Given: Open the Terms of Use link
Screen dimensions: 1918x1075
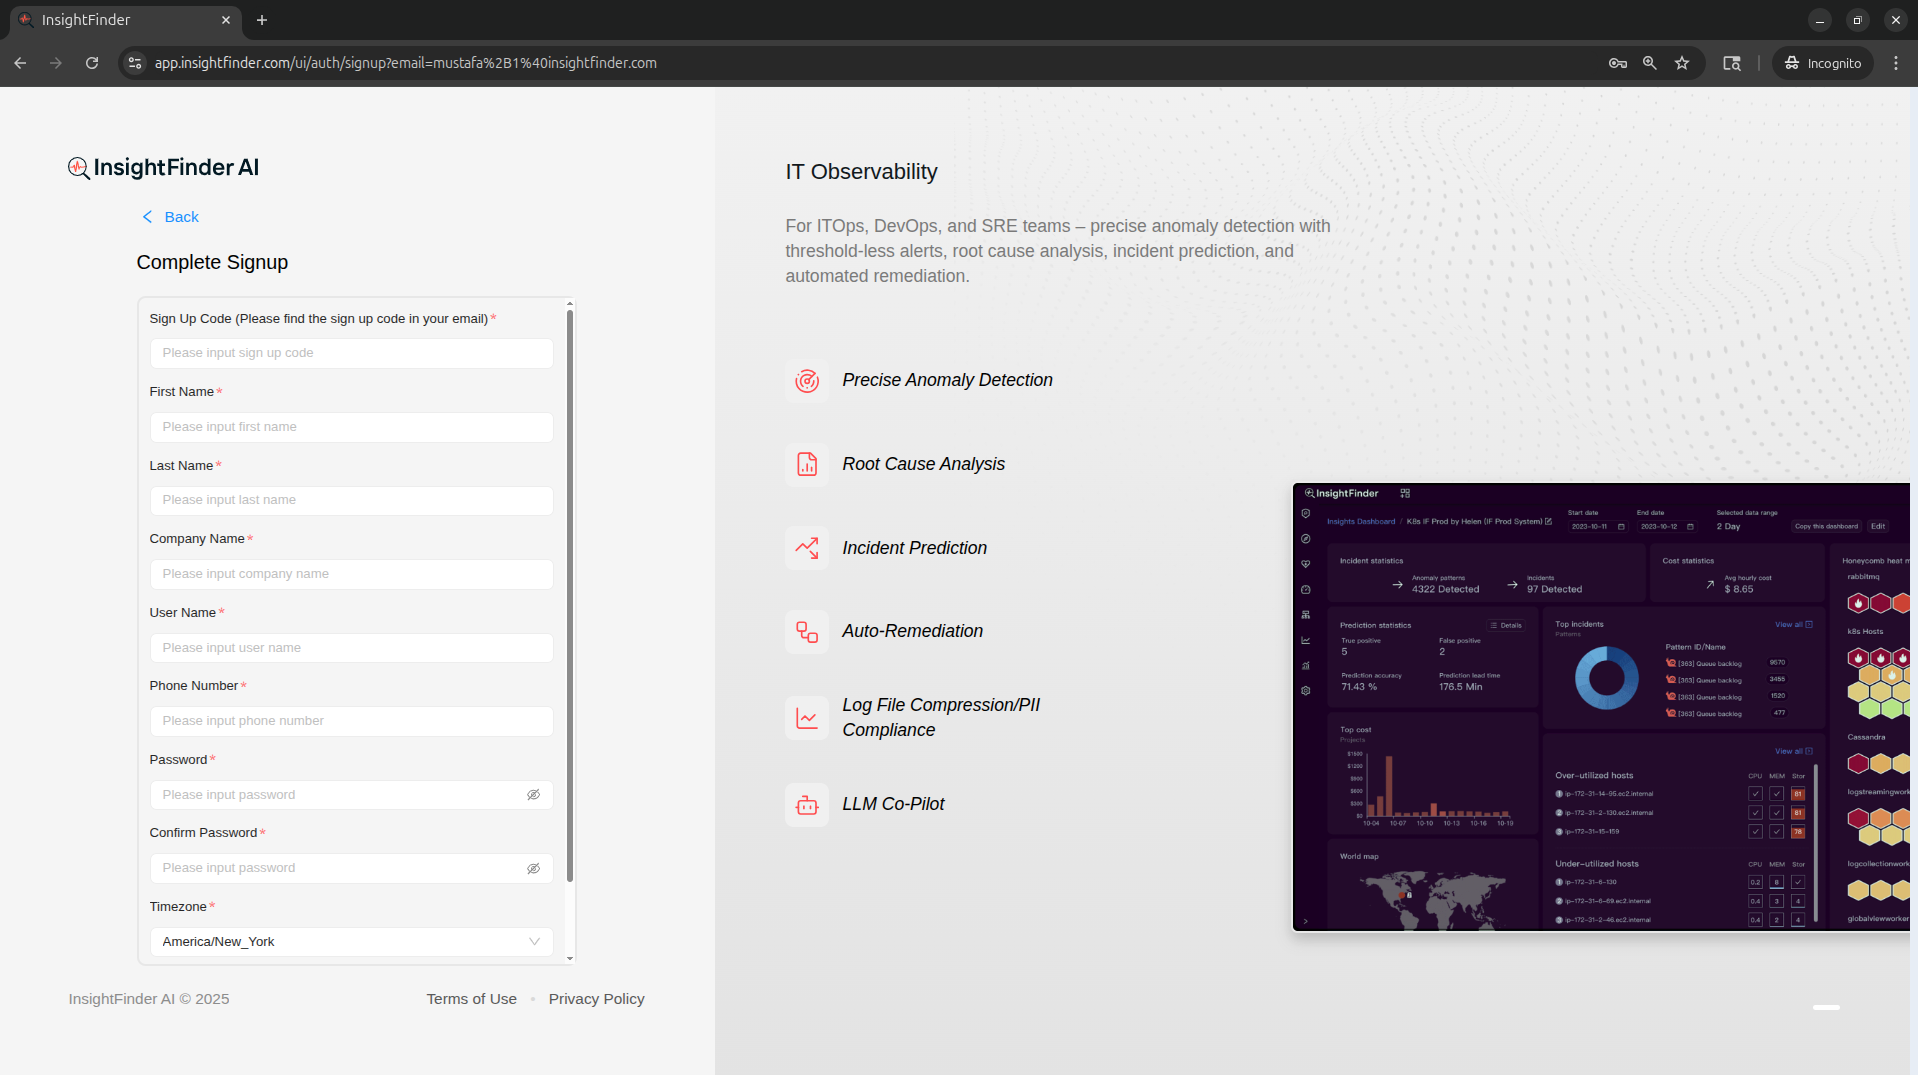Looking at the screenshot, I should tap(471, 999).
